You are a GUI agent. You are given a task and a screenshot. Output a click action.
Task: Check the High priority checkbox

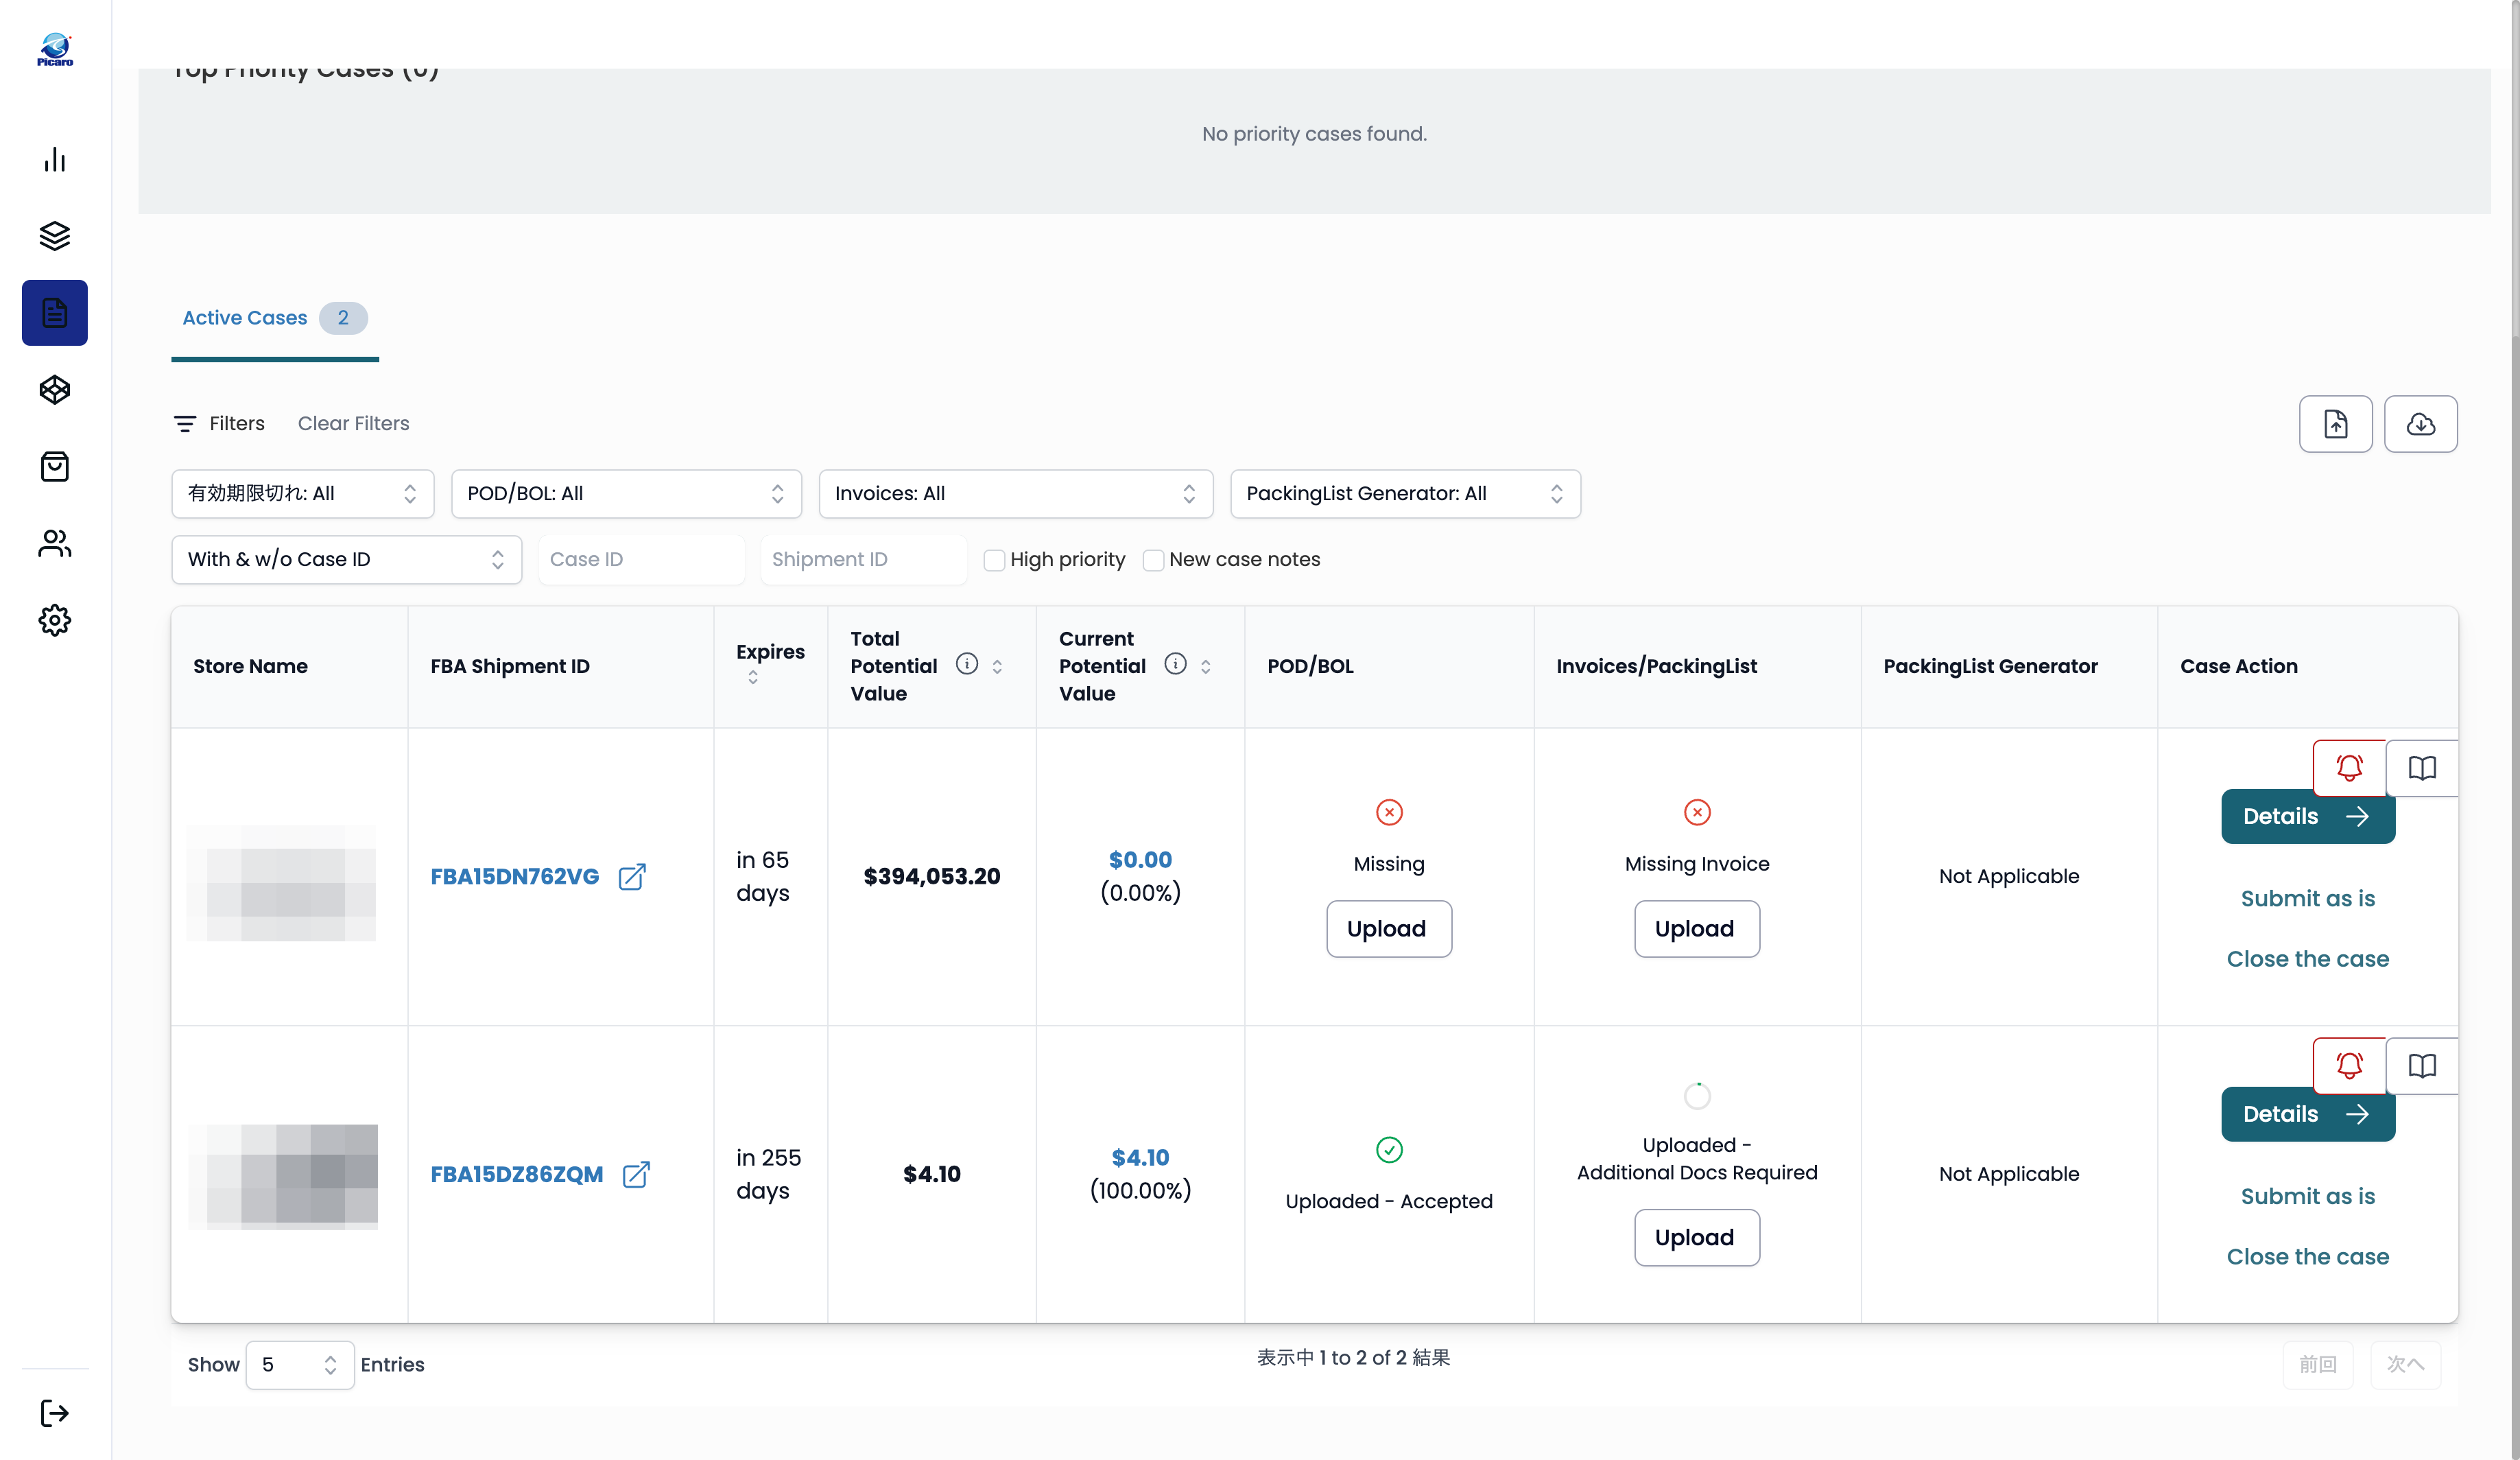click(x=994, y=560)
